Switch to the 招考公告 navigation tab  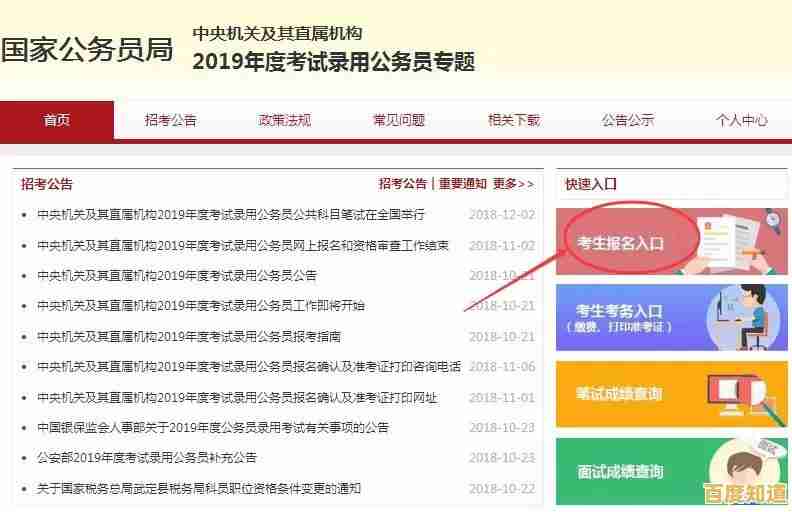(x=170, y=120)
